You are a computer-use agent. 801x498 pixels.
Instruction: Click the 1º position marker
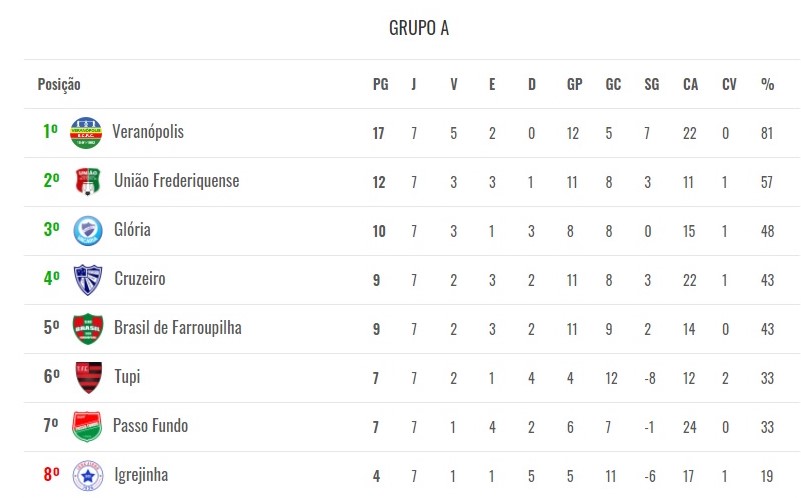50,132
